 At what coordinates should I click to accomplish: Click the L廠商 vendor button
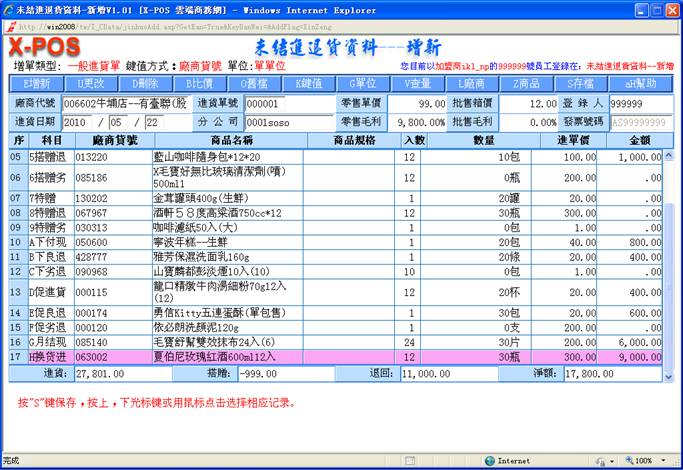472,83
